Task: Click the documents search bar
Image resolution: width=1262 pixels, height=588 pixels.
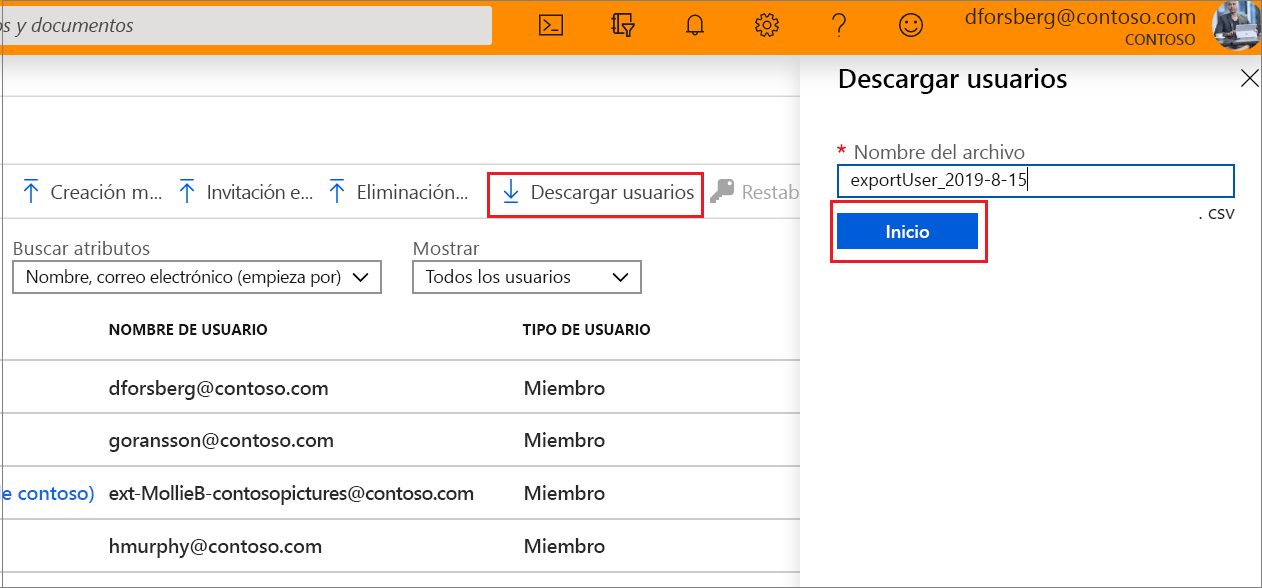Action: [245, 25]
